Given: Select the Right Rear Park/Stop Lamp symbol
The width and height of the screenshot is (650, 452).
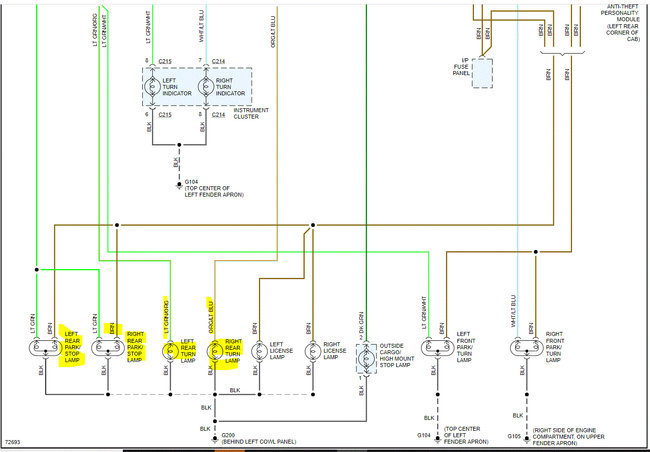Looking at the screenshot, I should (108, 348).
